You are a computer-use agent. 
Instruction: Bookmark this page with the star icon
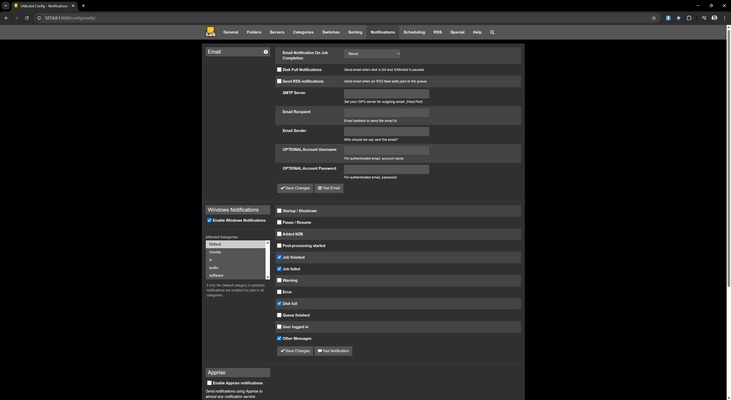(x=654, y=18)
